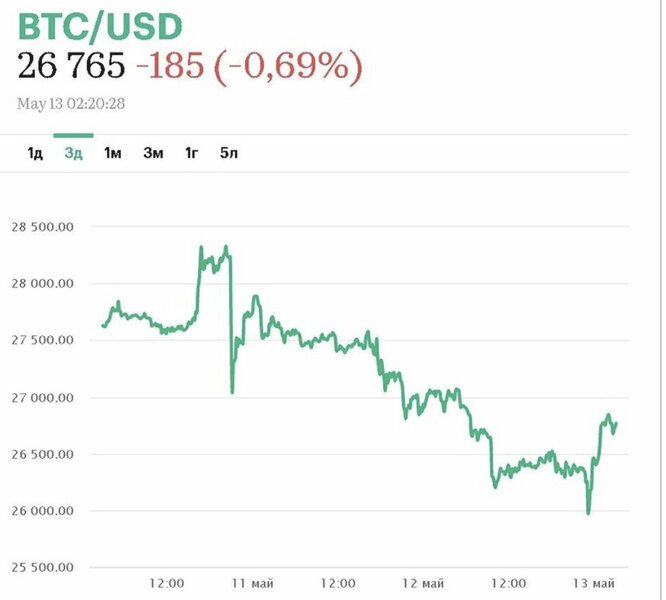Click the 25 500.00 y-axis label
This screenshot has height=600, width=666.
pyautogui.click(x=41, y=568)
